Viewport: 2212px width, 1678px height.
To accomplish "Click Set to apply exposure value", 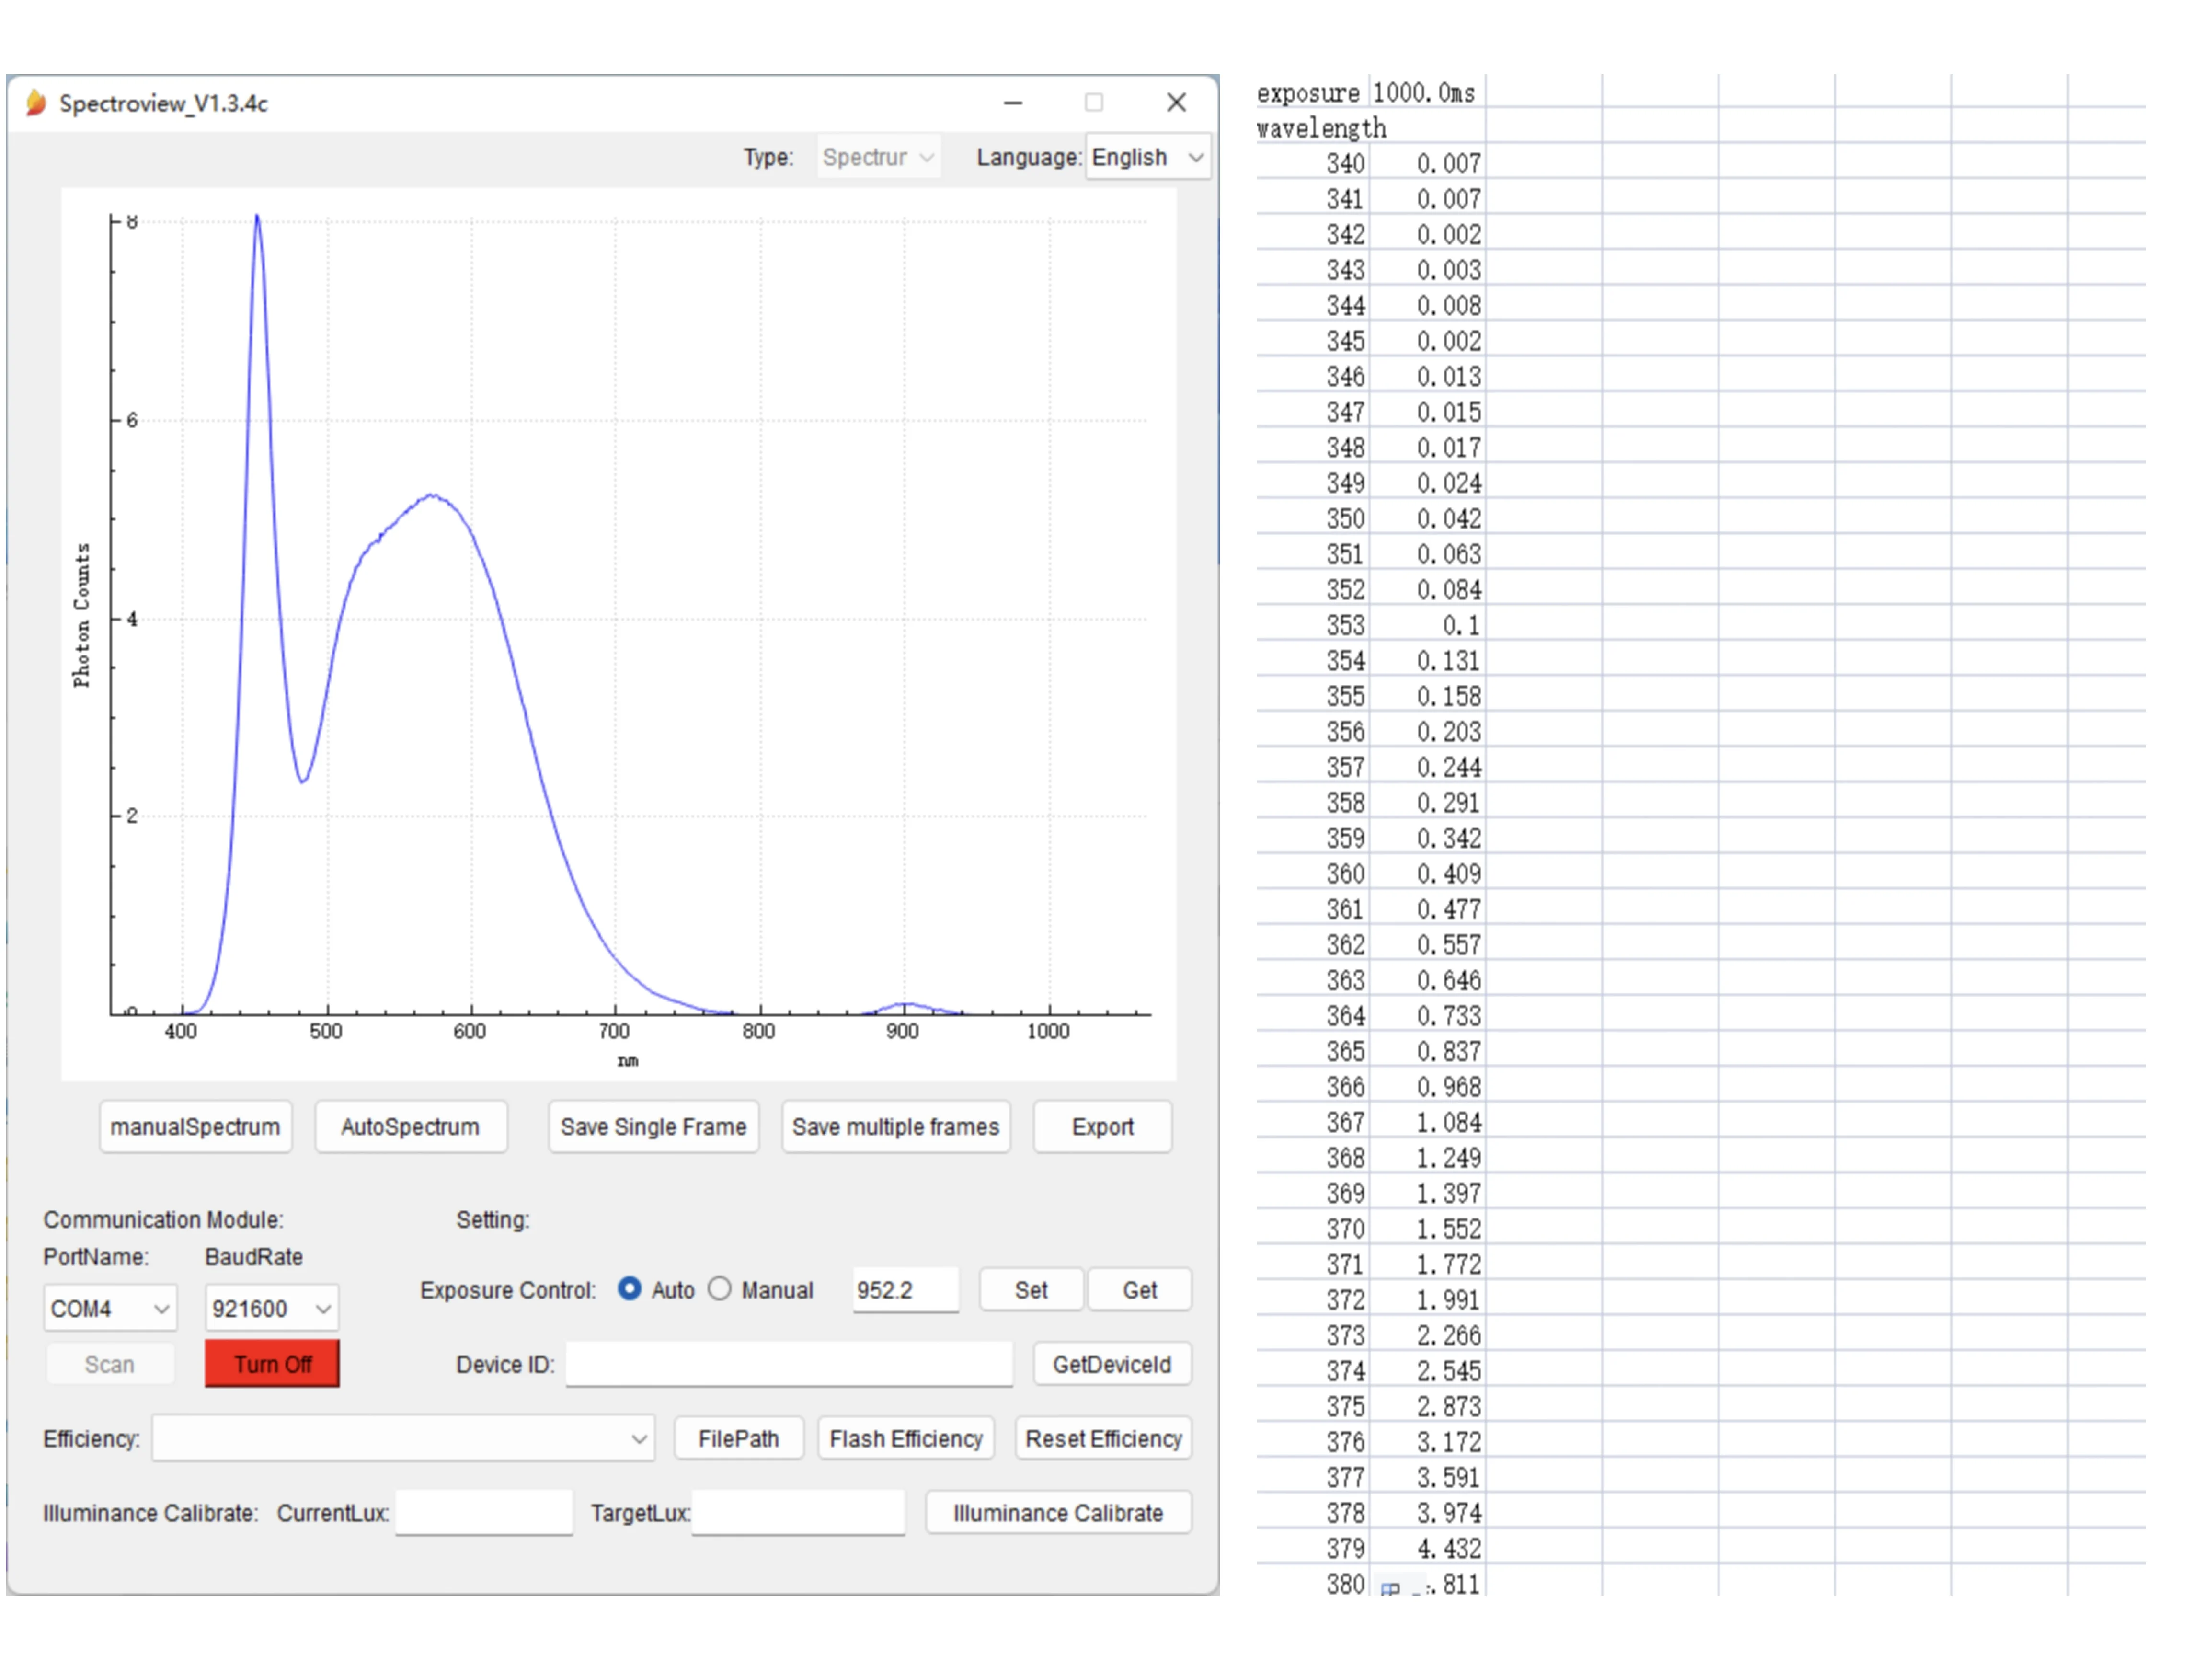I will [1030, 1290].
